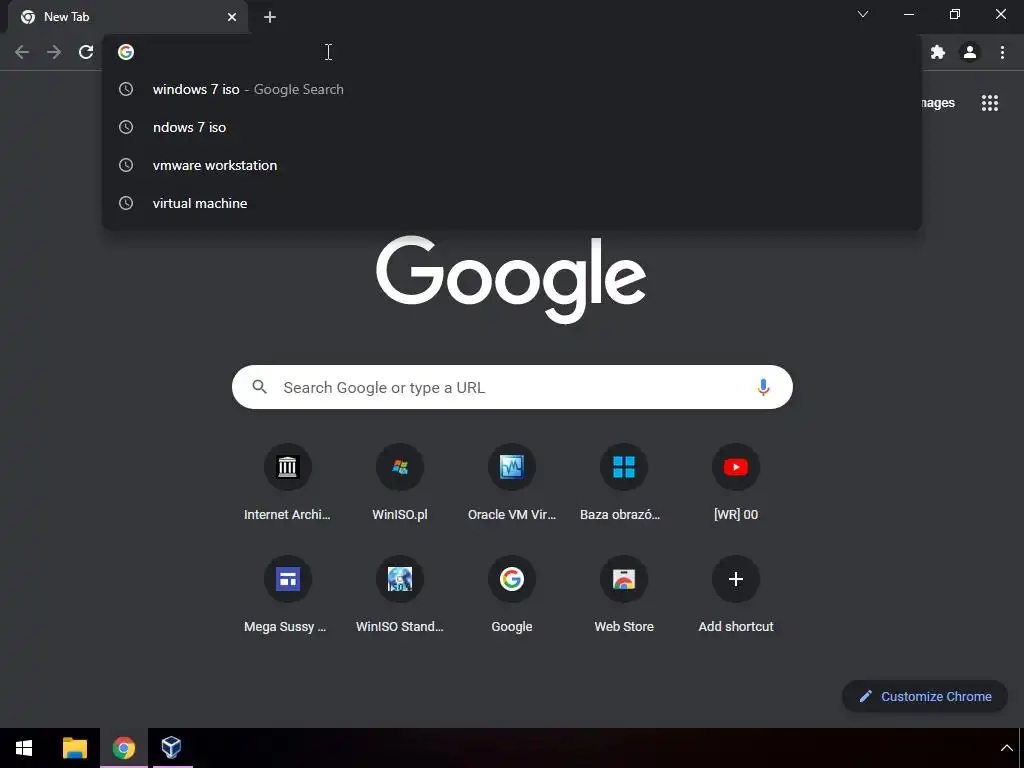This screenshot has height=768, width=1024.
Task: Open the Extensions puzzle icon
Action: [x=938, y=52]
